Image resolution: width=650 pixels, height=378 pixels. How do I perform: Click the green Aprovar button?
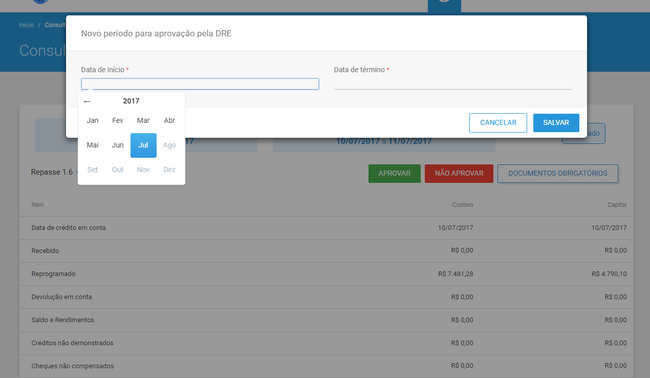394,173
